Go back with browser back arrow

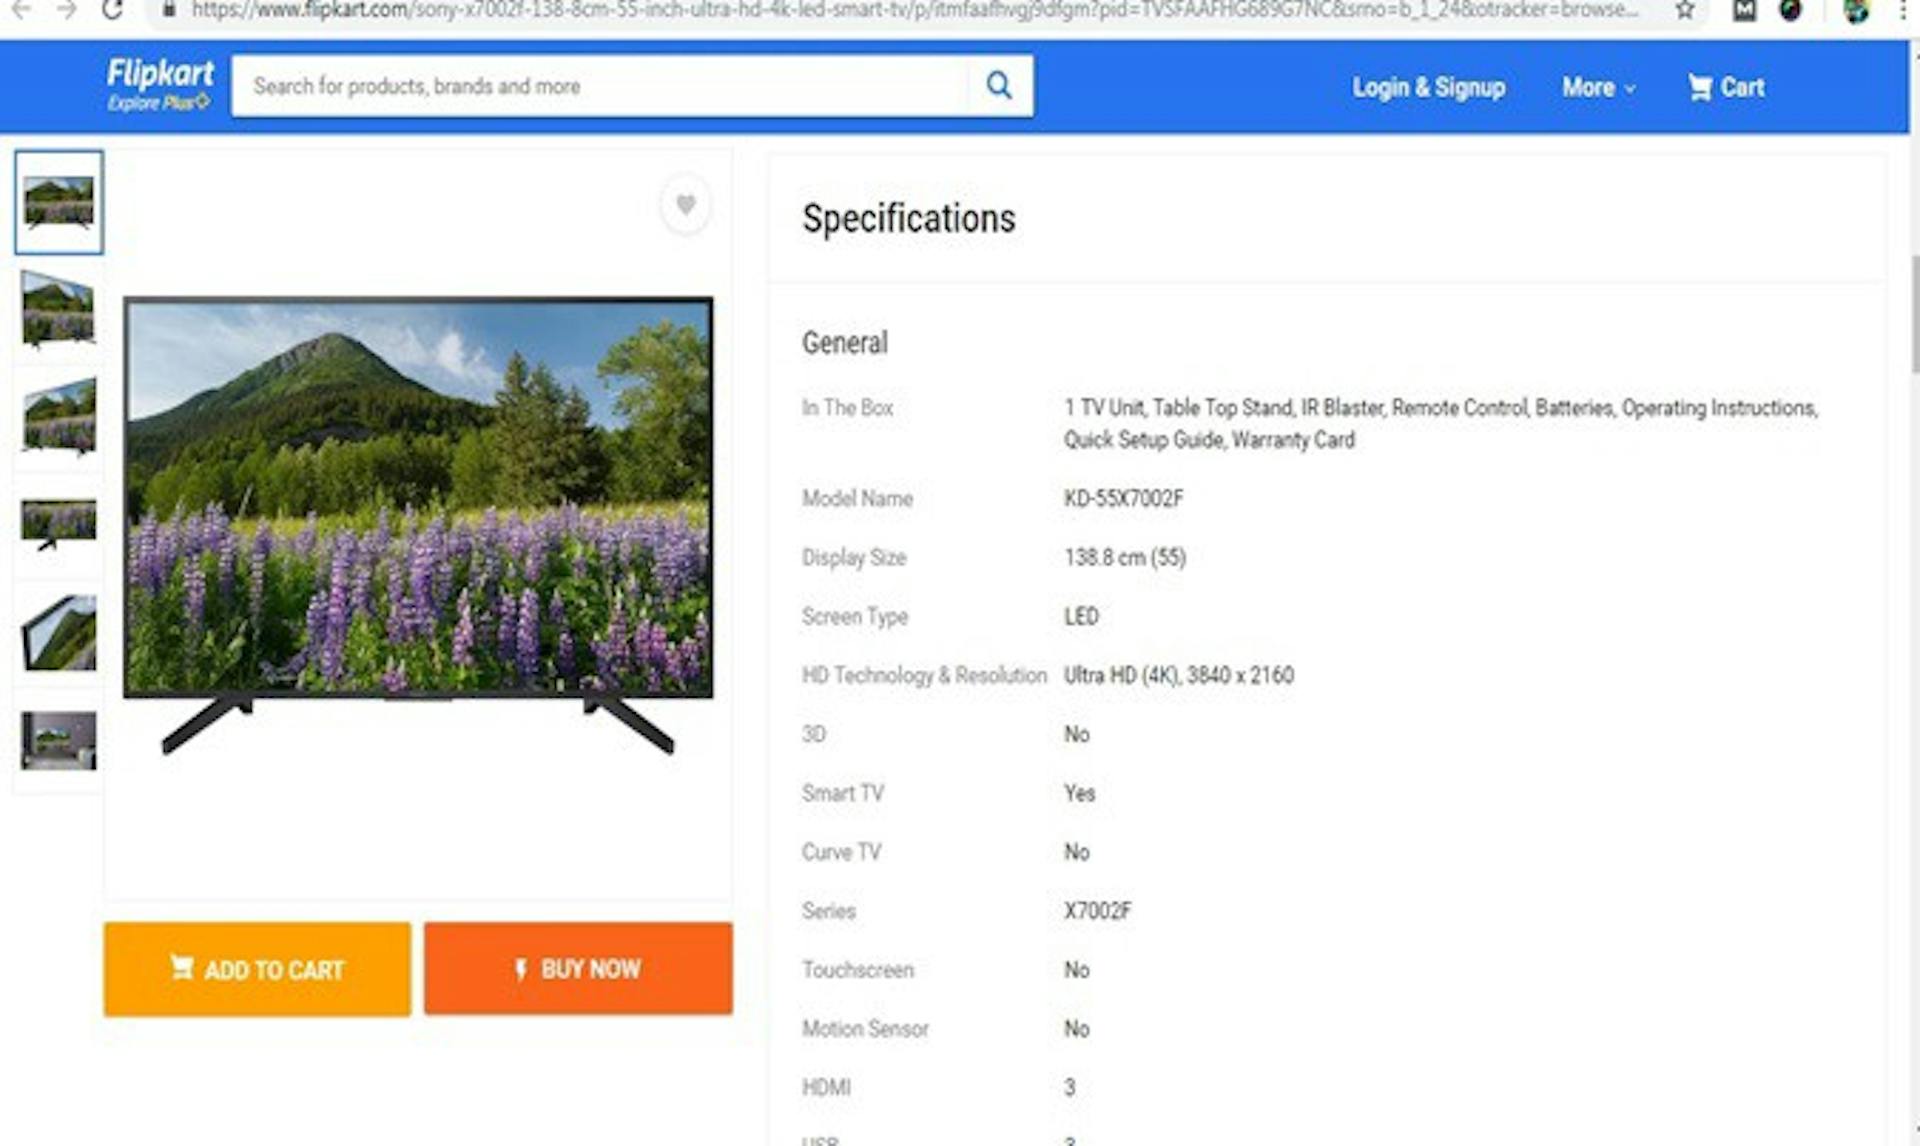click(x=21, y=10)
